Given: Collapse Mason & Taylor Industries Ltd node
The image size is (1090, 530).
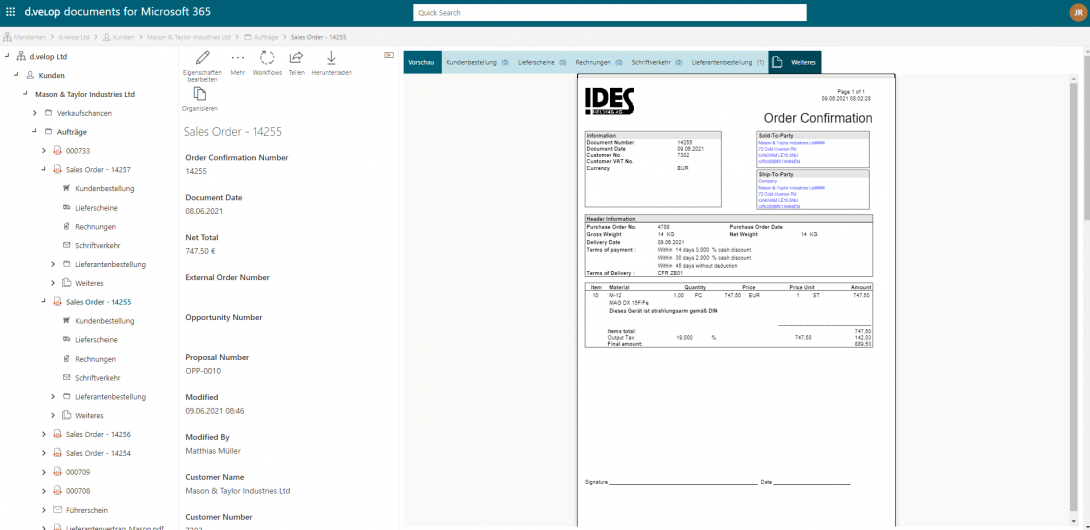Looking at the screenshot, I should pos(25,94).
